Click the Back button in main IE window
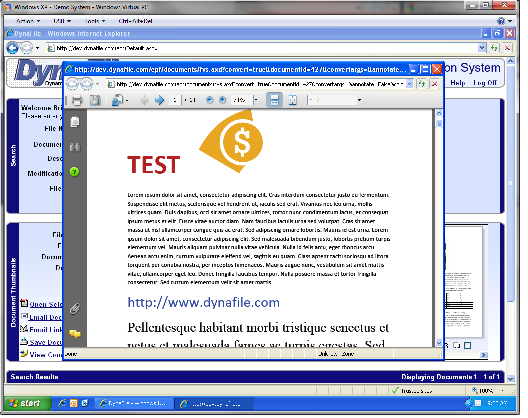The height and width of the screenshot is (418, 528). (x=12, y=48)
